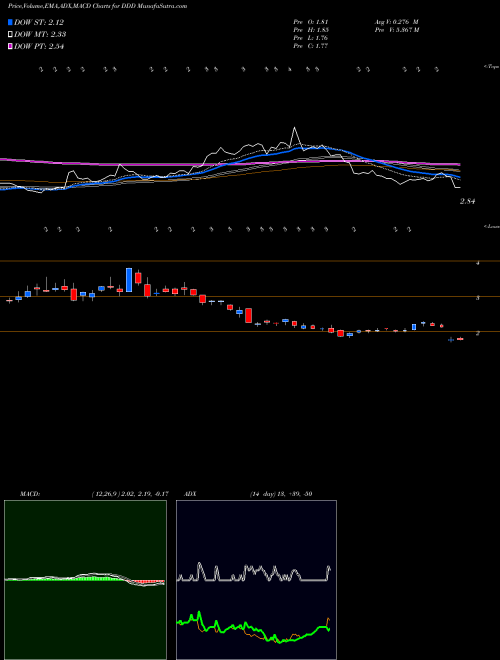Viewport: 500px width, 660px height.
Task: Select the 'DOW MT: 2.33' legend text
Action: [x=40, y=35]
